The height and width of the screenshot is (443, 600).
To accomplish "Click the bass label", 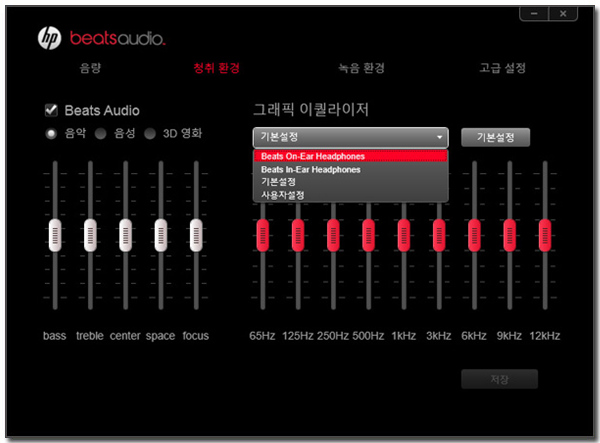I will point(54,336).
